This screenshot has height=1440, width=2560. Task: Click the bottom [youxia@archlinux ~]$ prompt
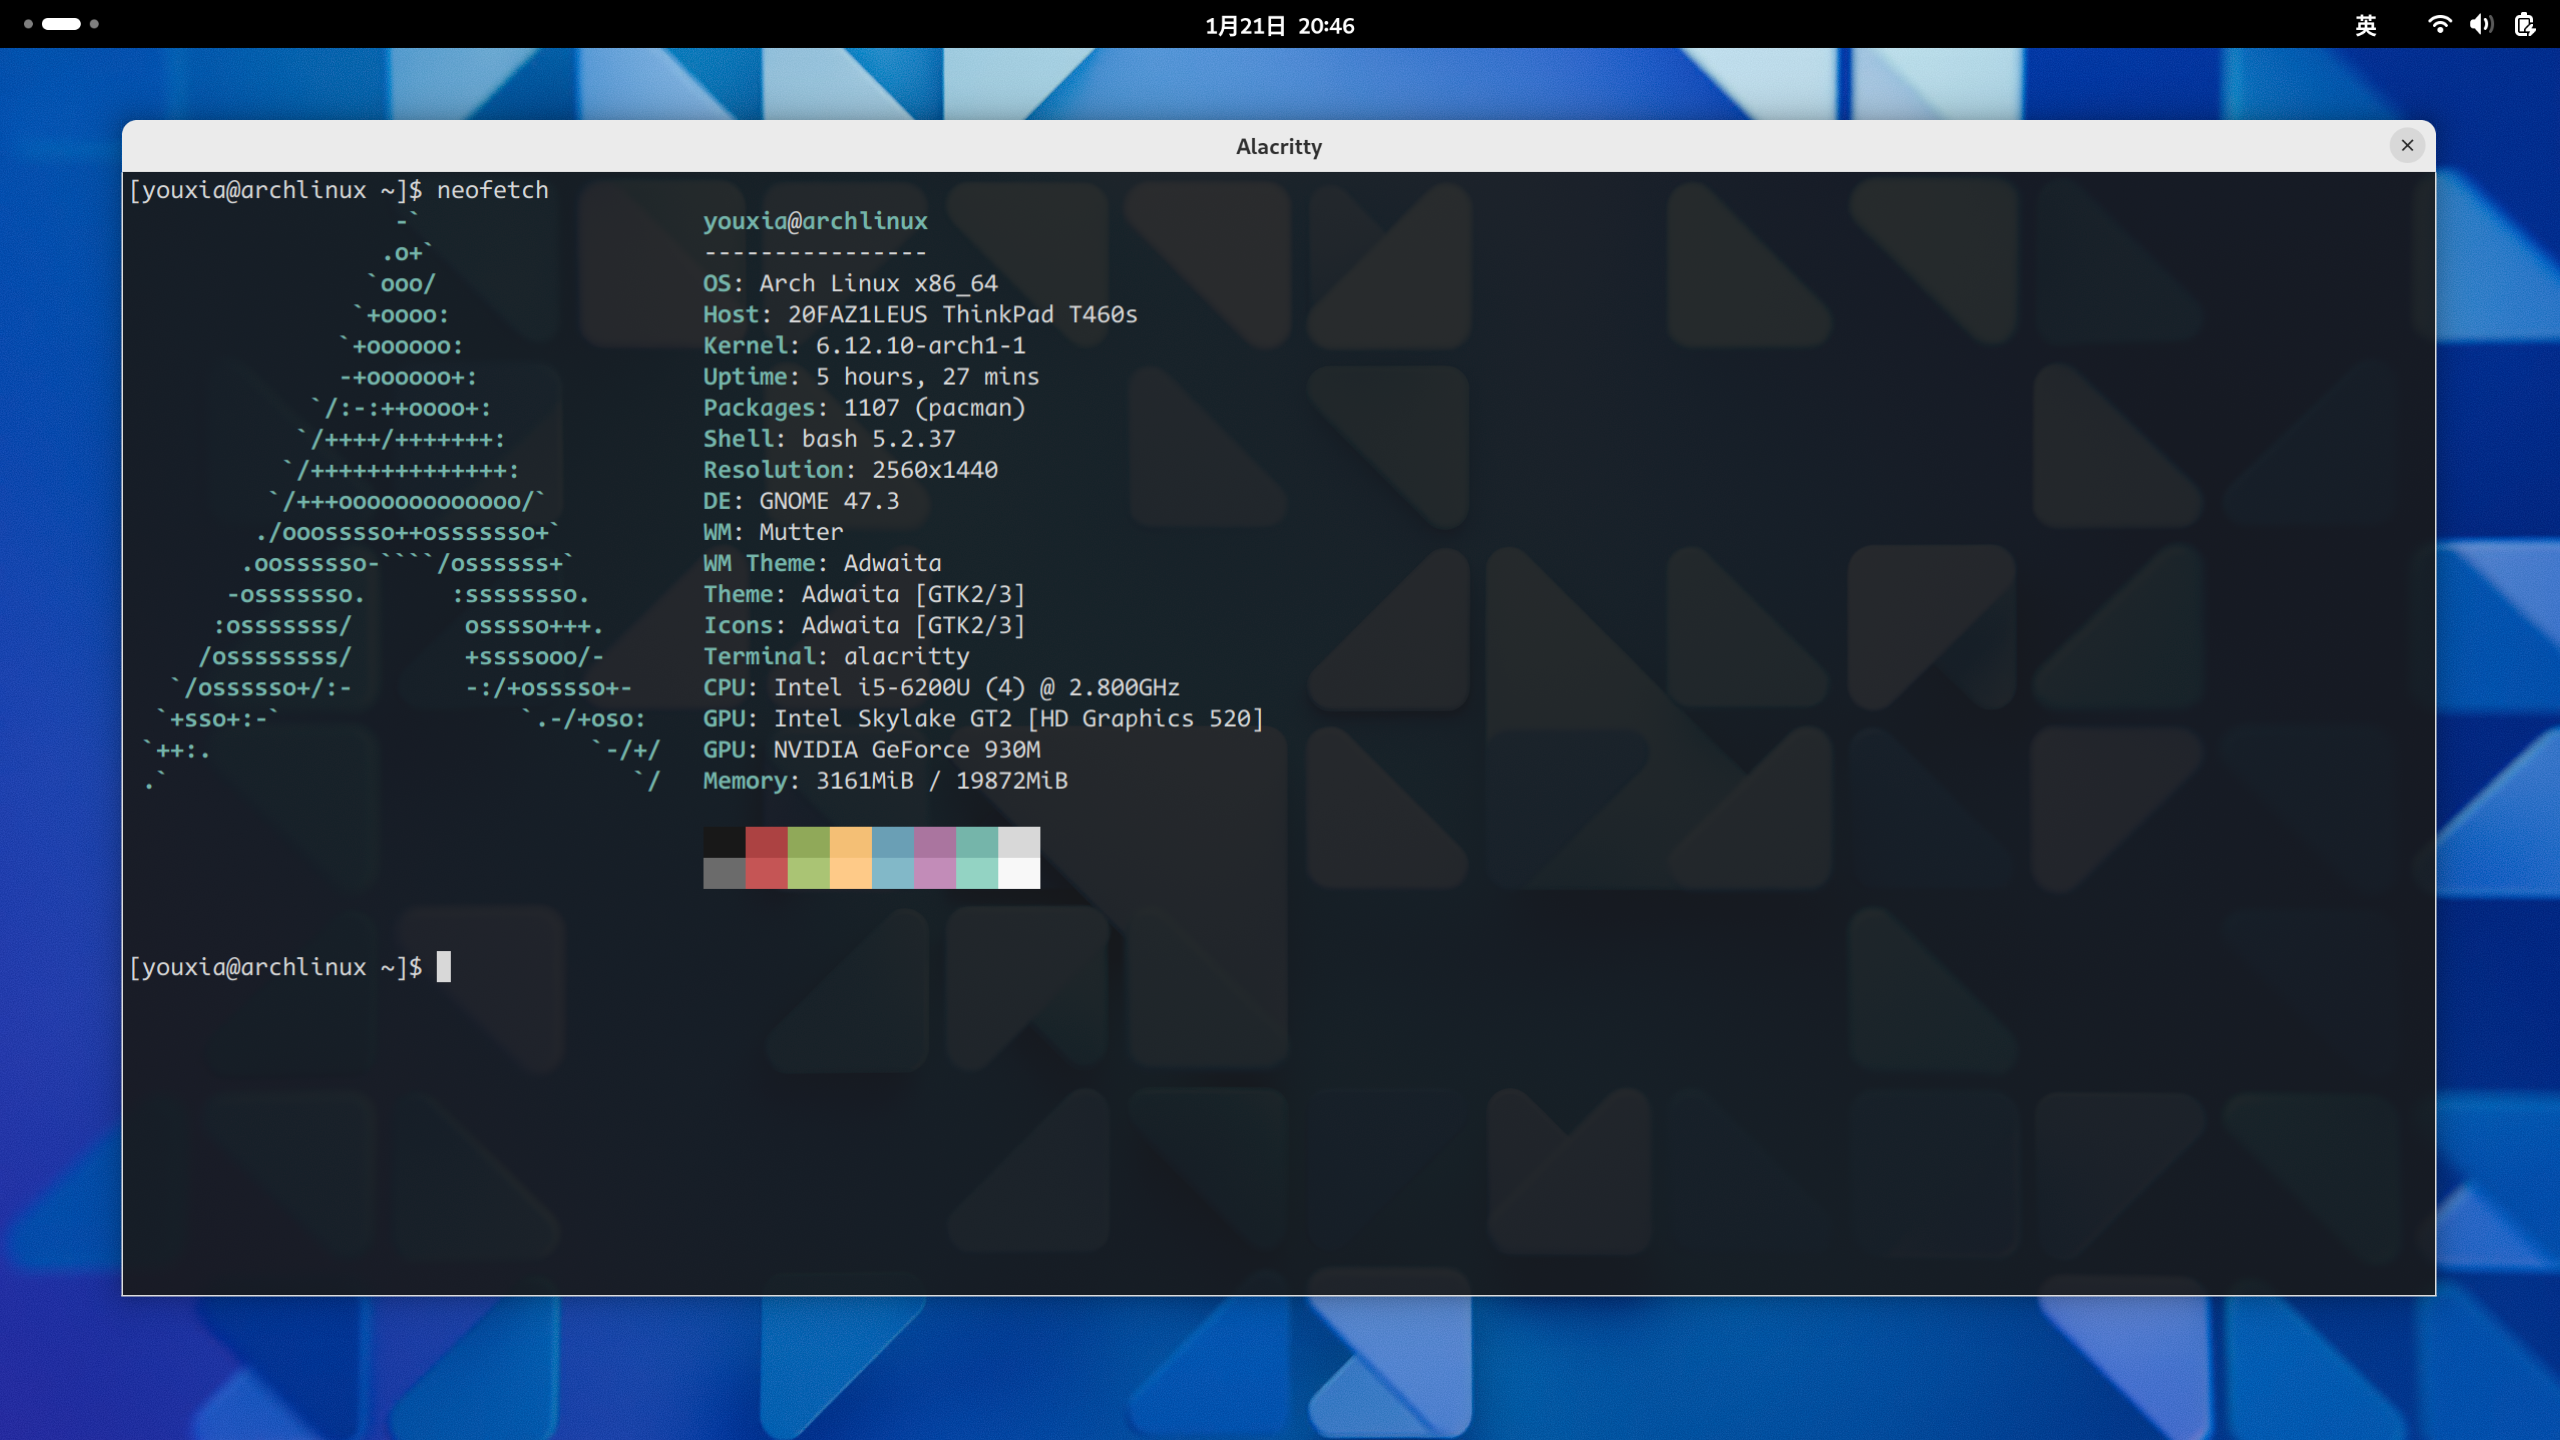point(276,967)
